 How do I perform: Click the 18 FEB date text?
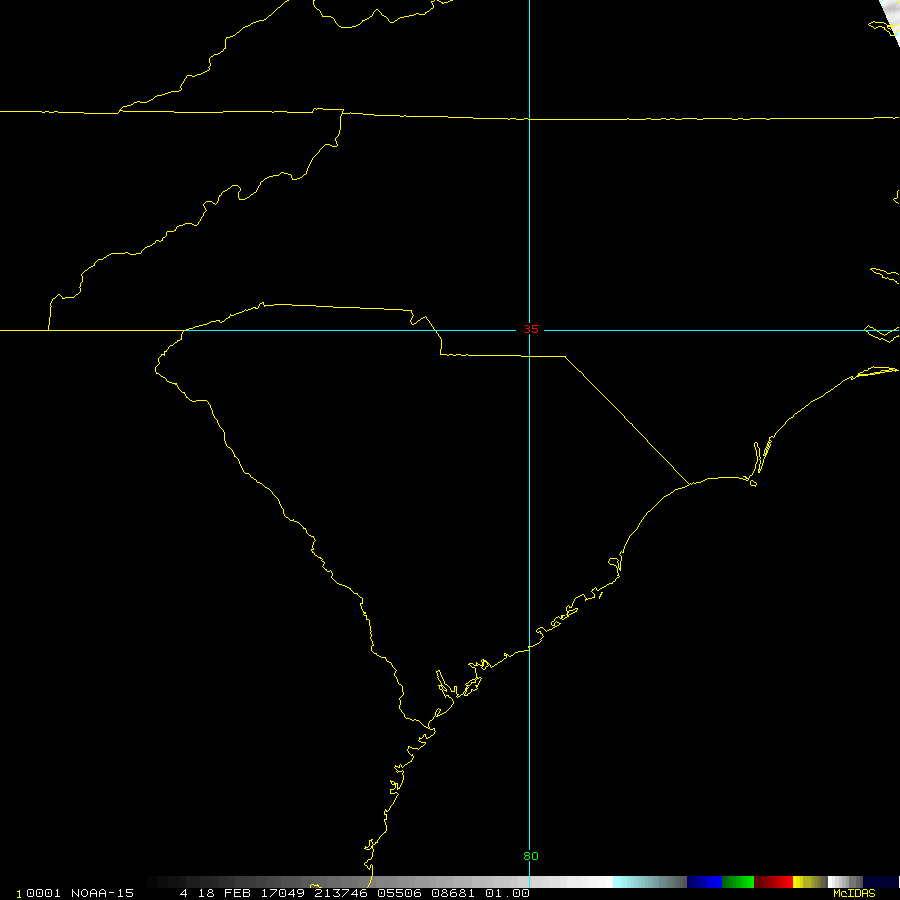[x=220, y=893]
